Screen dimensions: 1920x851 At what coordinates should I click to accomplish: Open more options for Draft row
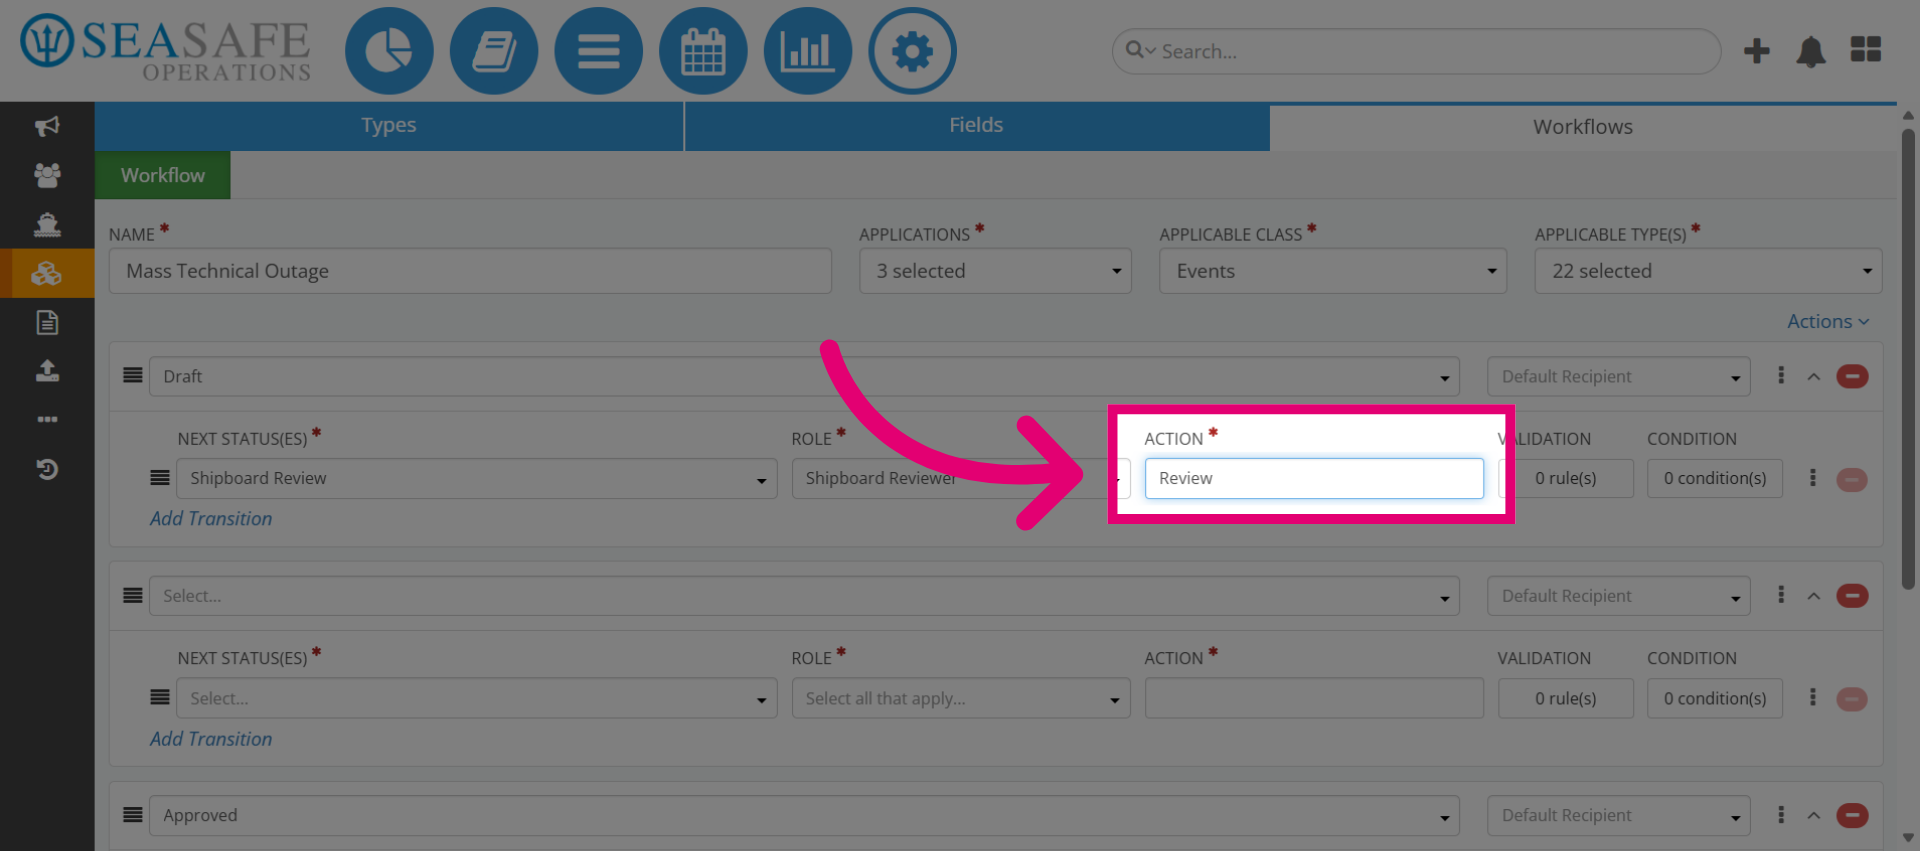click(1781, 375)
